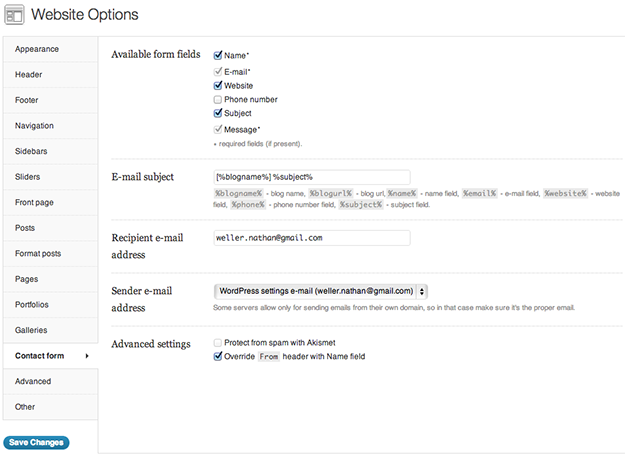Click the Website Options header icon

[15, 15]
